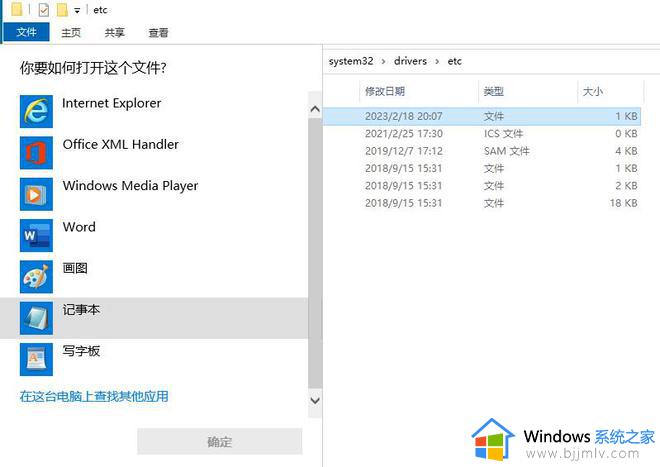Sort by the 大小 column header
This screenshot has height=467, width=660.
click(593, 91)
